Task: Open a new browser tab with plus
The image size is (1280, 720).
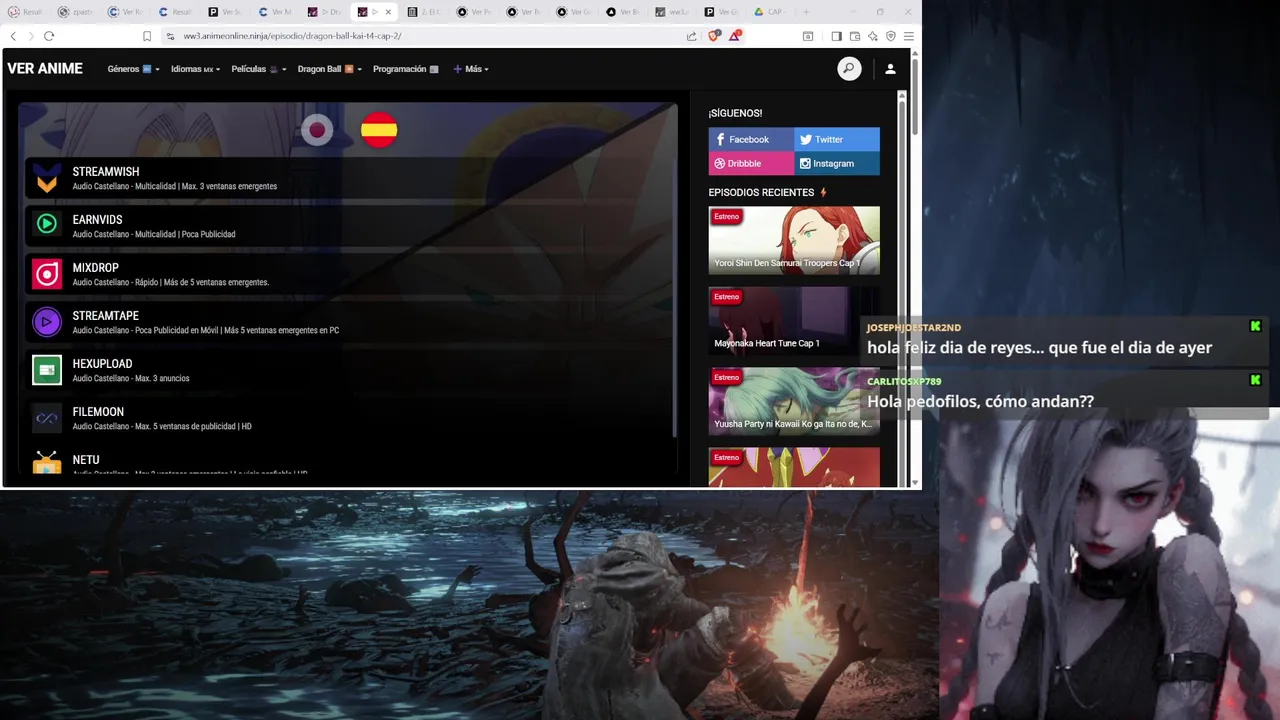Action: [x=806, y=12]
